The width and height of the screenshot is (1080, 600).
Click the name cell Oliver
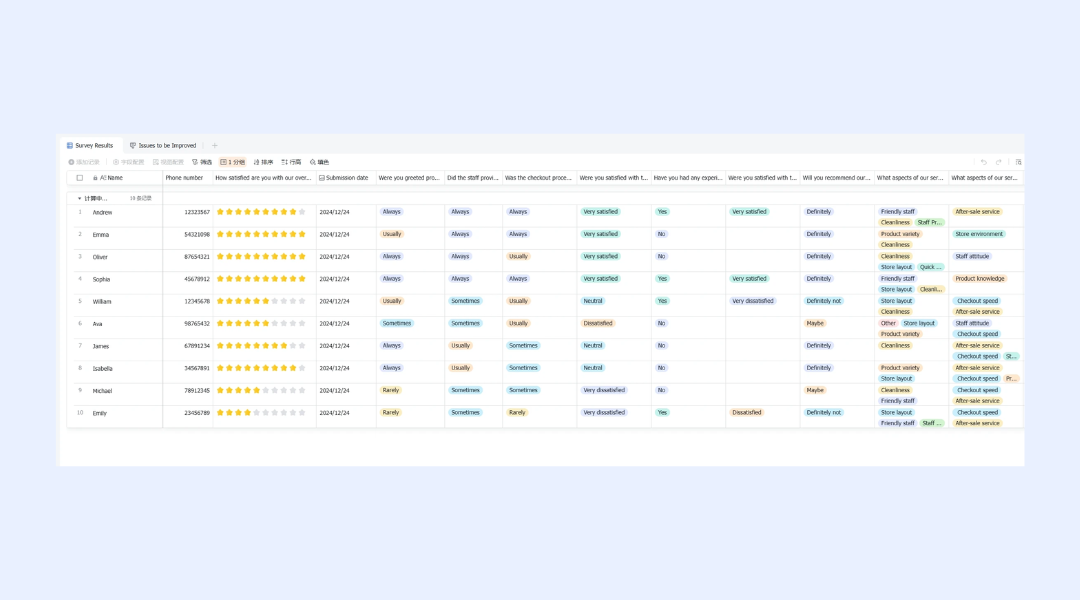click(101, 257)
